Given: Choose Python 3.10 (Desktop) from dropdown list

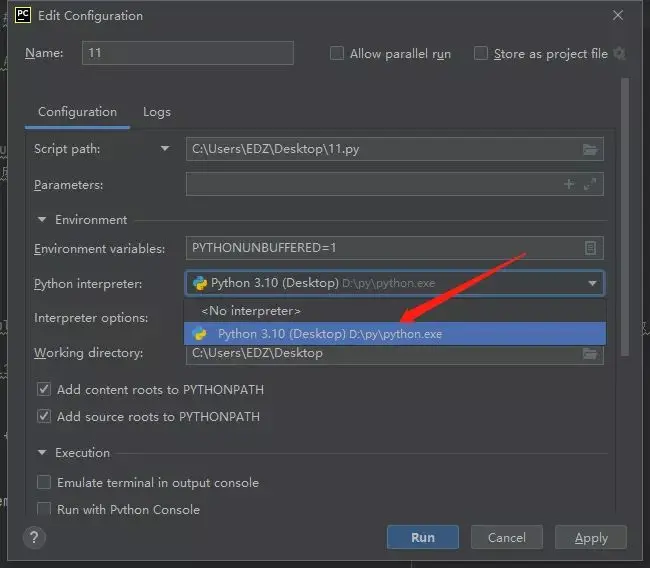Looking at the screenshot, I should (x=395, y=334).
